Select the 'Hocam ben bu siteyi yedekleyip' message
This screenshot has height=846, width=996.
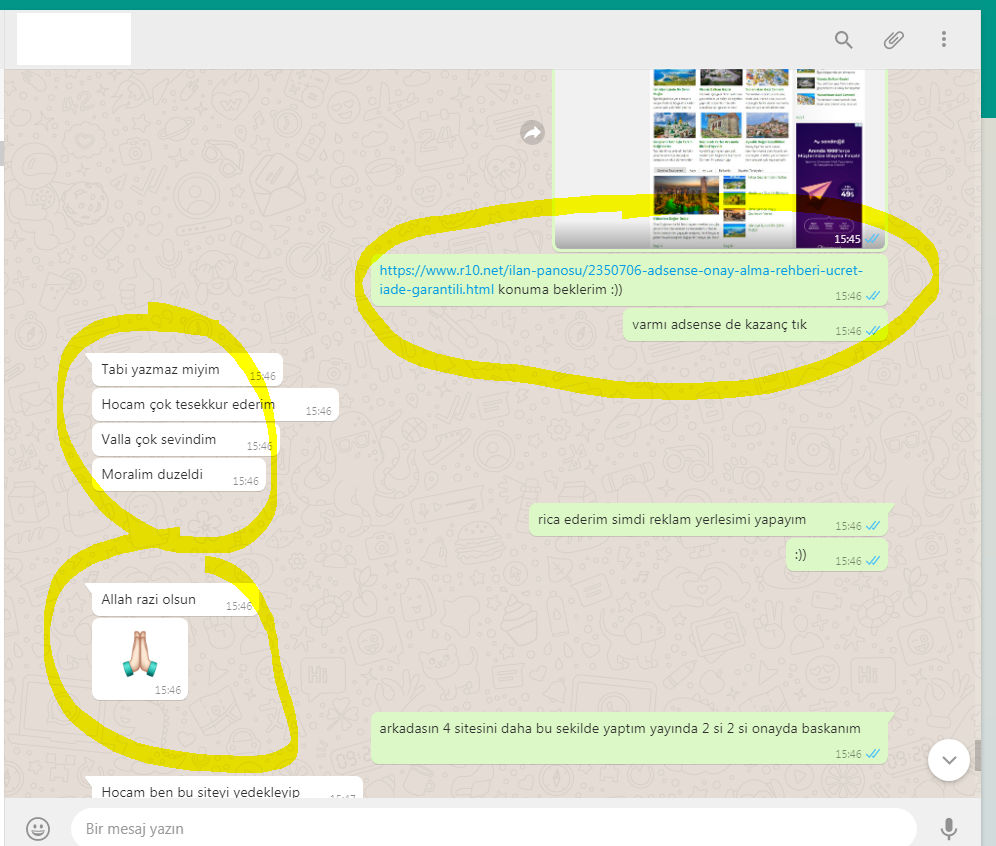[227, 788]
